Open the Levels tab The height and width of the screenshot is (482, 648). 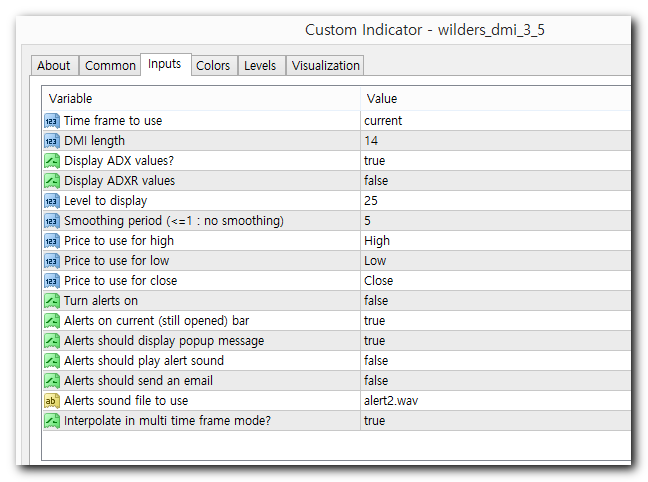click(x=260, y=66)
